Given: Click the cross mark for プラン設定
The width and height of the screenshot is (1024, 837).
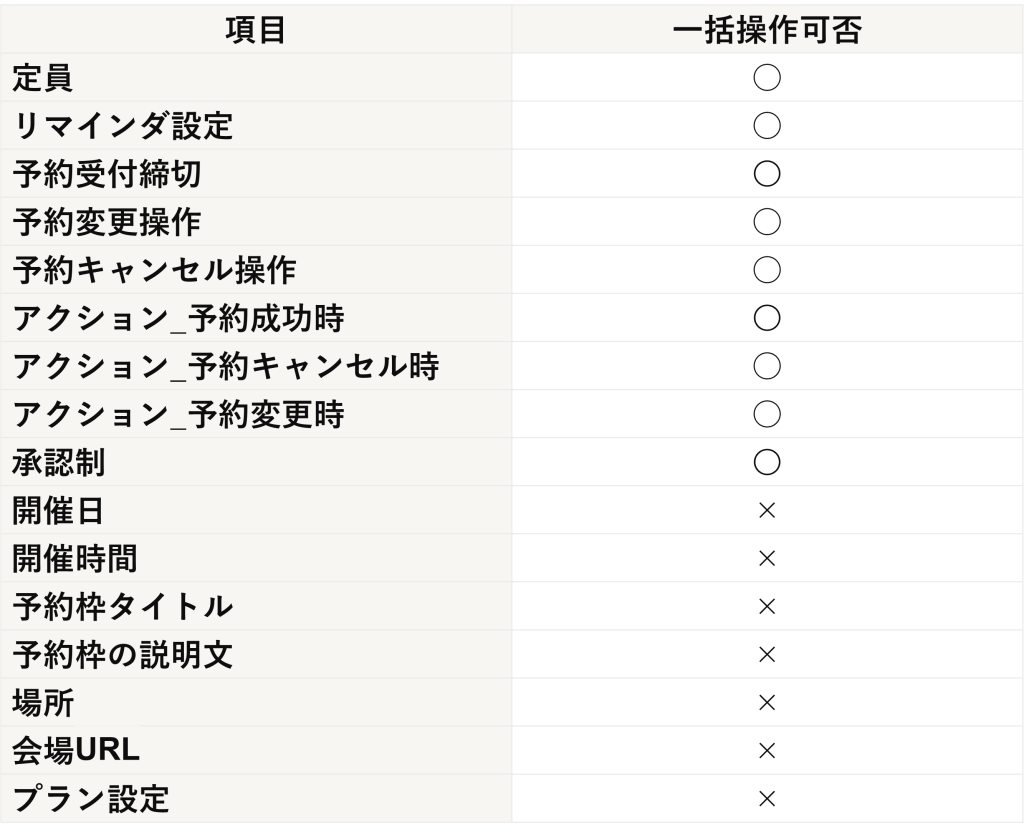Looking at the screenshot, I should (x=767, y=798).
